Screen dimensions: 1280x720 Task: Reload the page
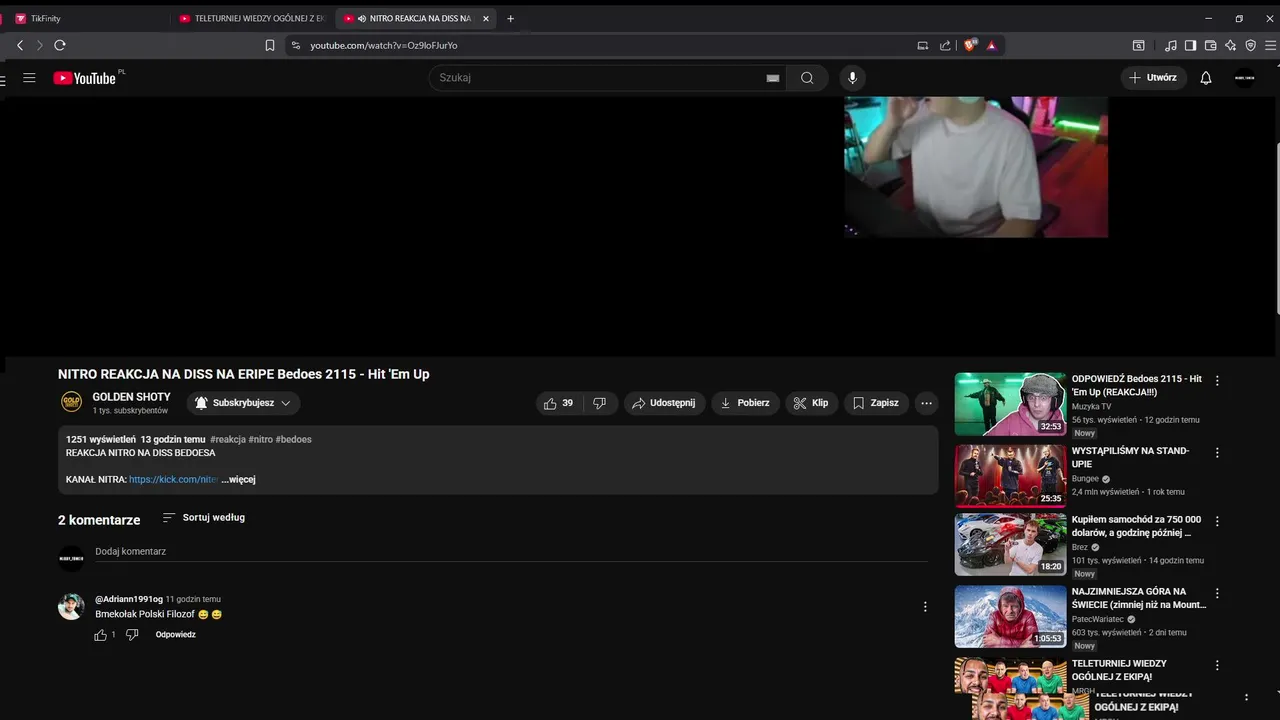pos(60,45)
